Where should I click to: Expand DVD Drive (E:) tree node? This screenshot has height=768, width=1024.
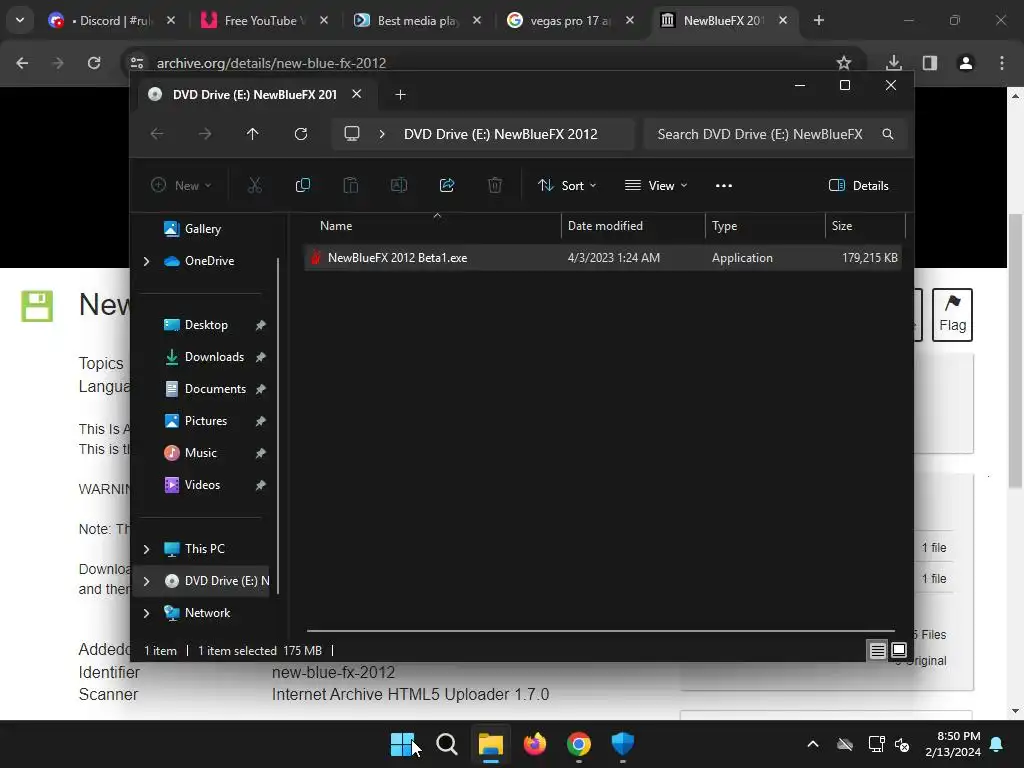pos(146,581)
